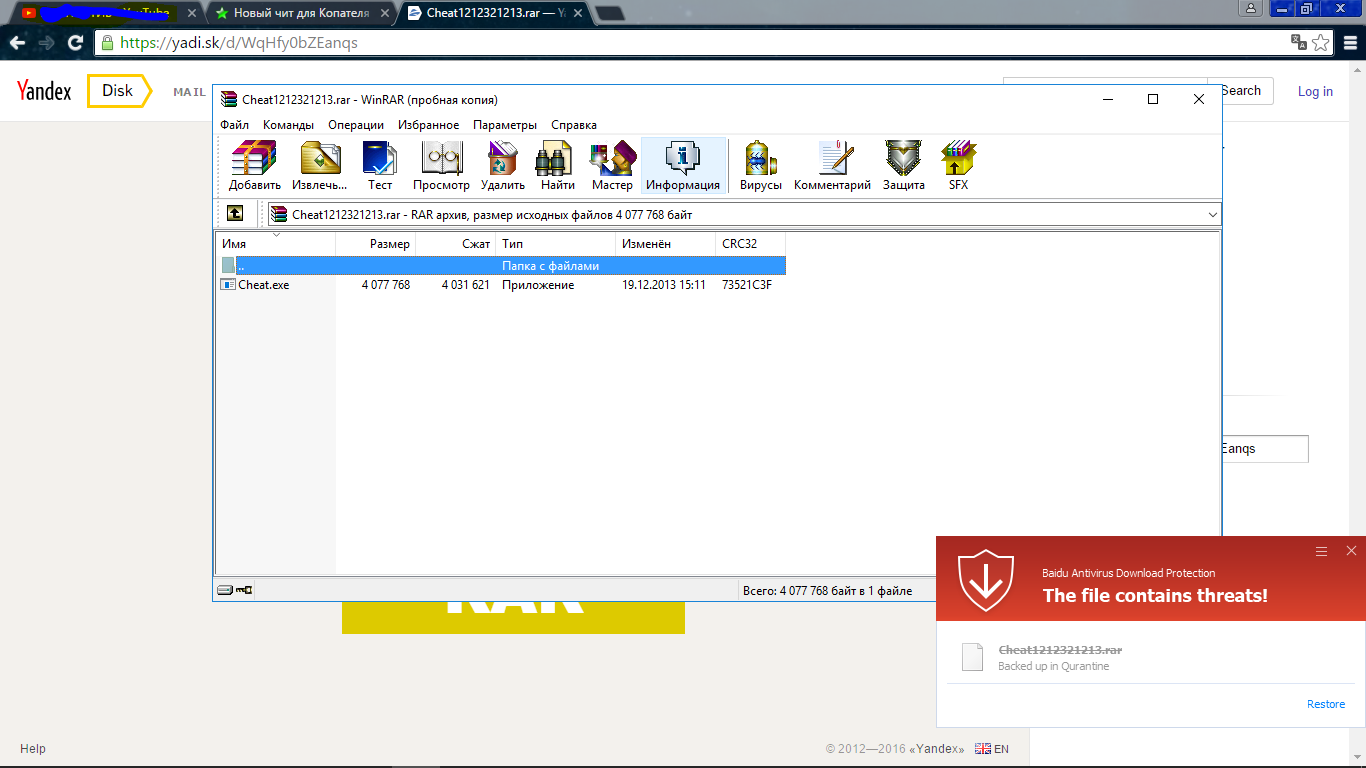Screen dimensions: 1366x768
Task: Open the Baidu Antivirus popup menu icon
Action: coord(1321,551)
